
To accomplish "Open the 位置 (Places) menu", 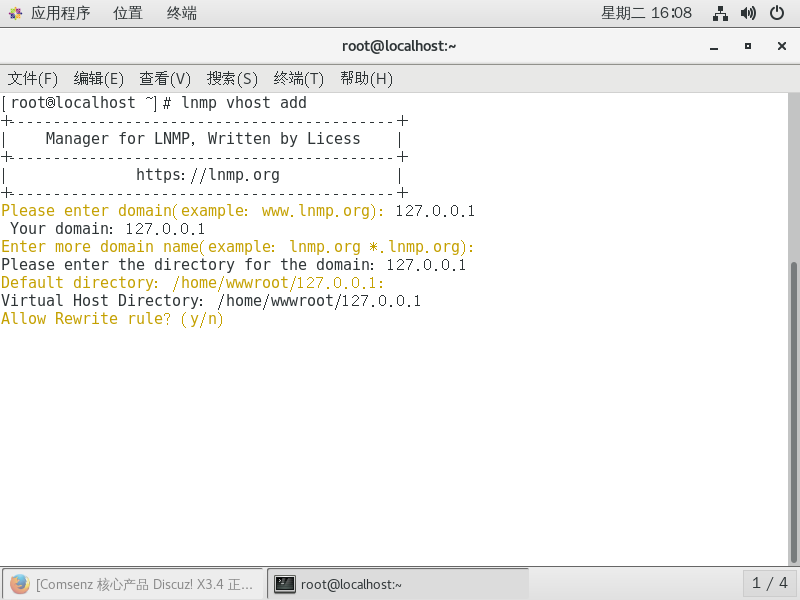I will [x=128, y=13].
